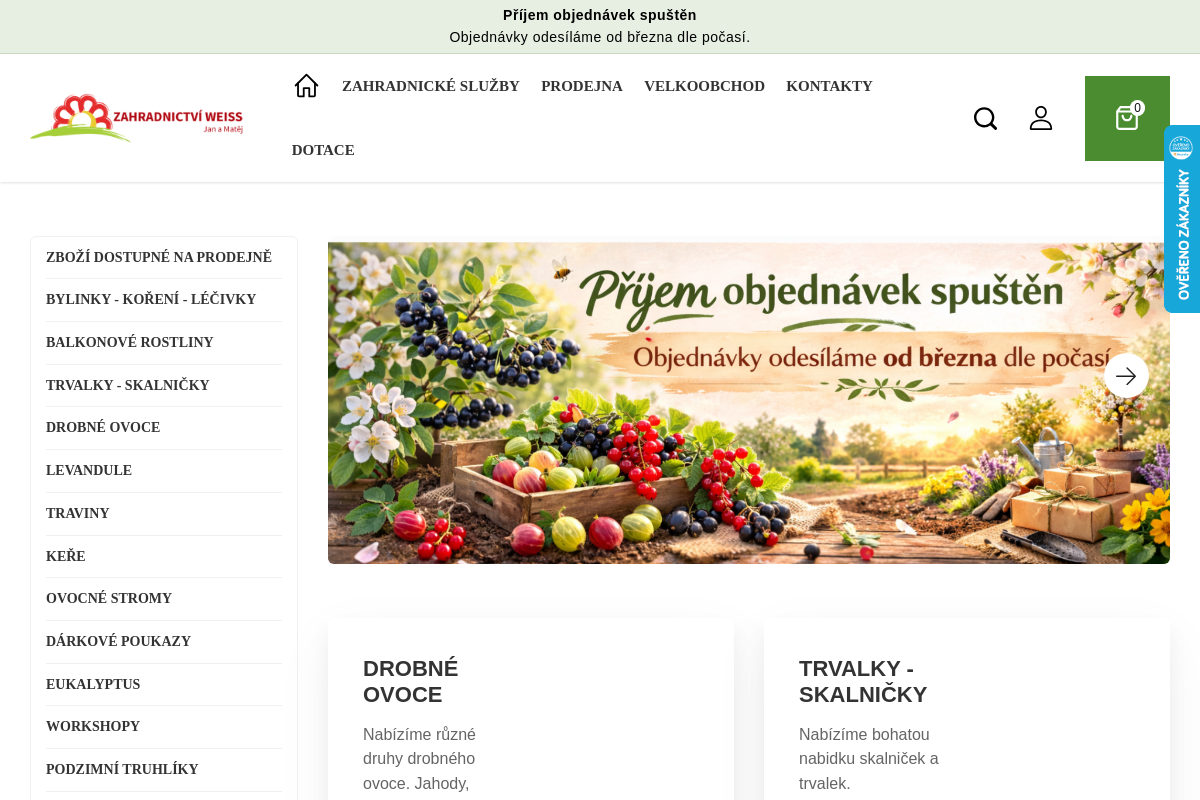
Task: Open the Prodejna menu item
Action: [582, 86]
